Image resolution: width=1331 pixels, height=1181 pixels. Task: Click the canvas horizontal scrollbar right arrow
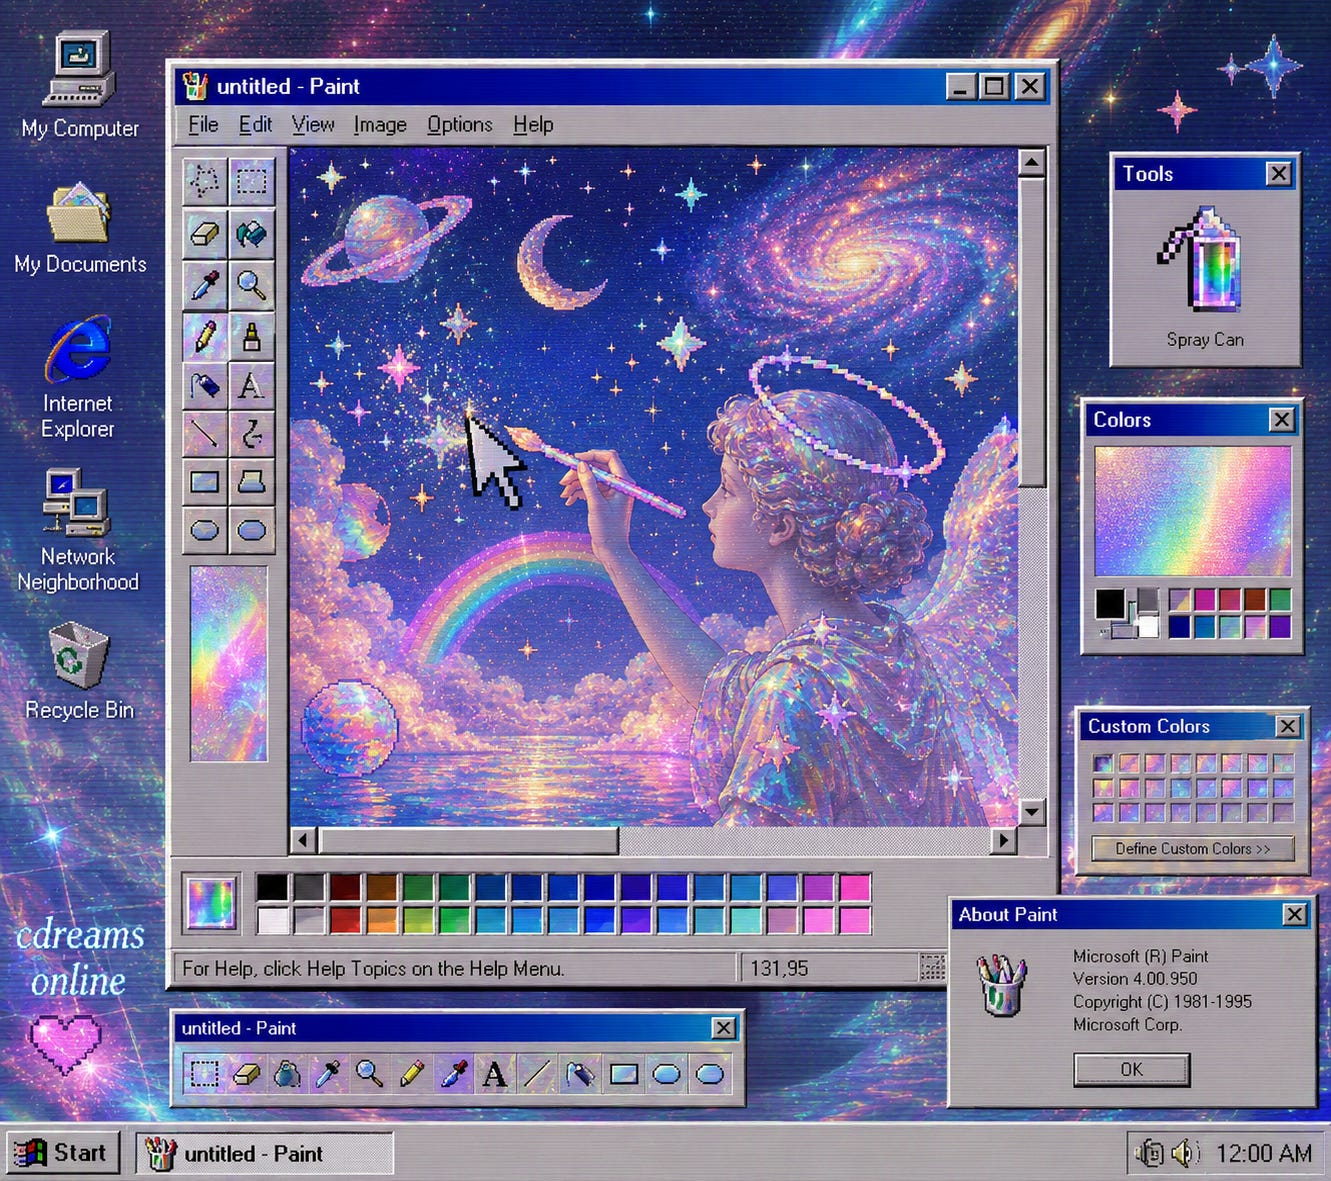pyautogui.click(x=1003, y=840)
